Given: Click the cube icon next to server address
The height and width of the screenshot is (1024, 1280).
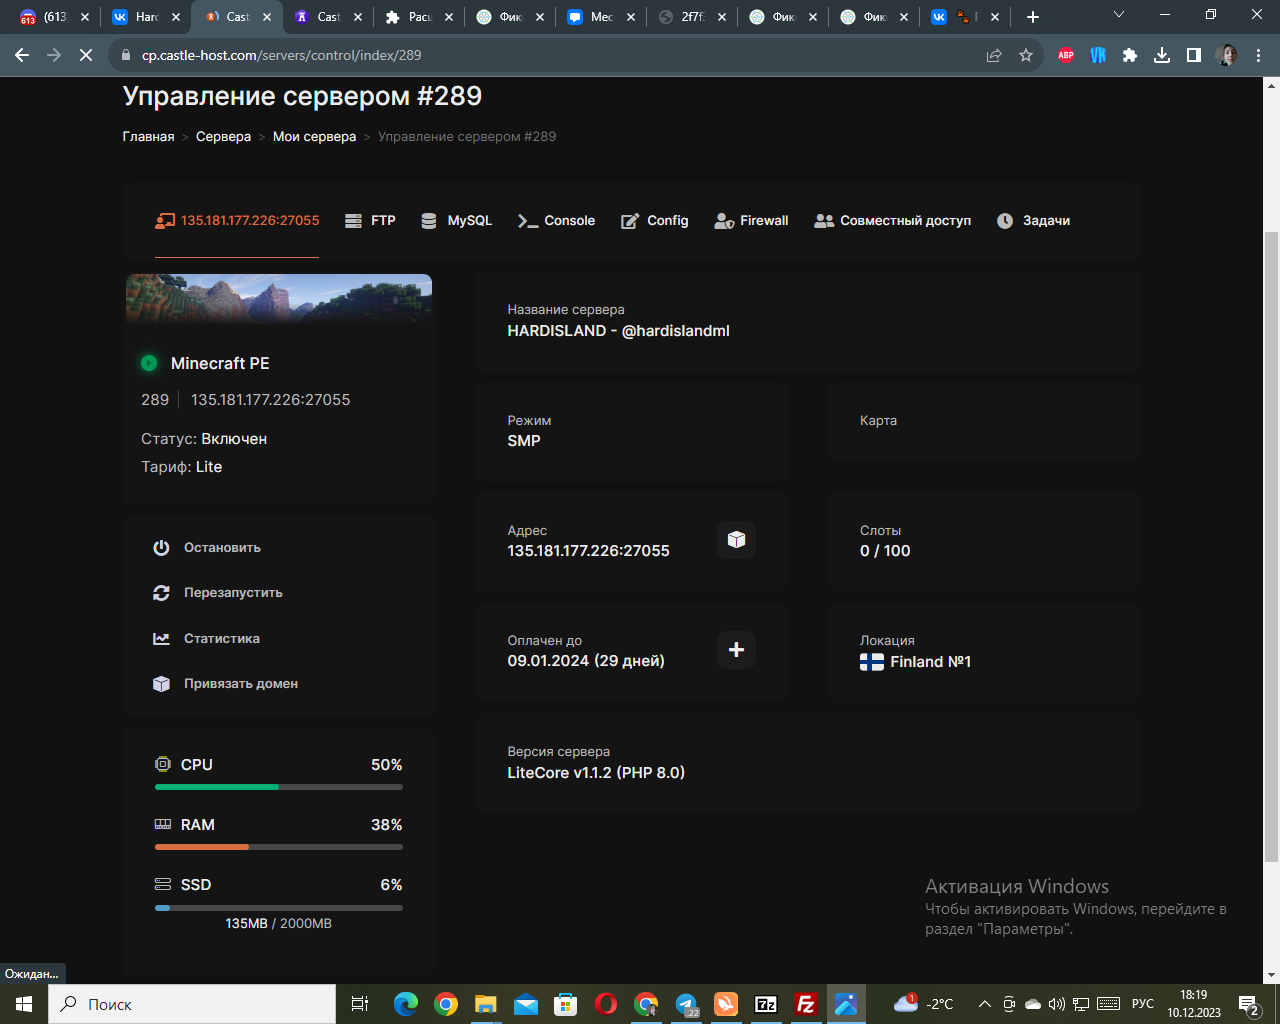Looking at the screenshot, I should point(736,540).
